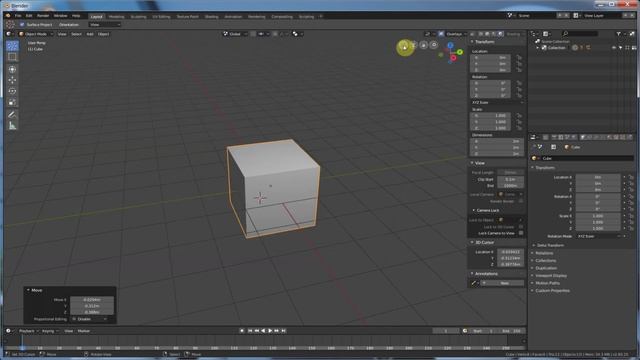Expand the Custom Properties panel
Viewport: 640px width, 360px height.
click(551, 291)
